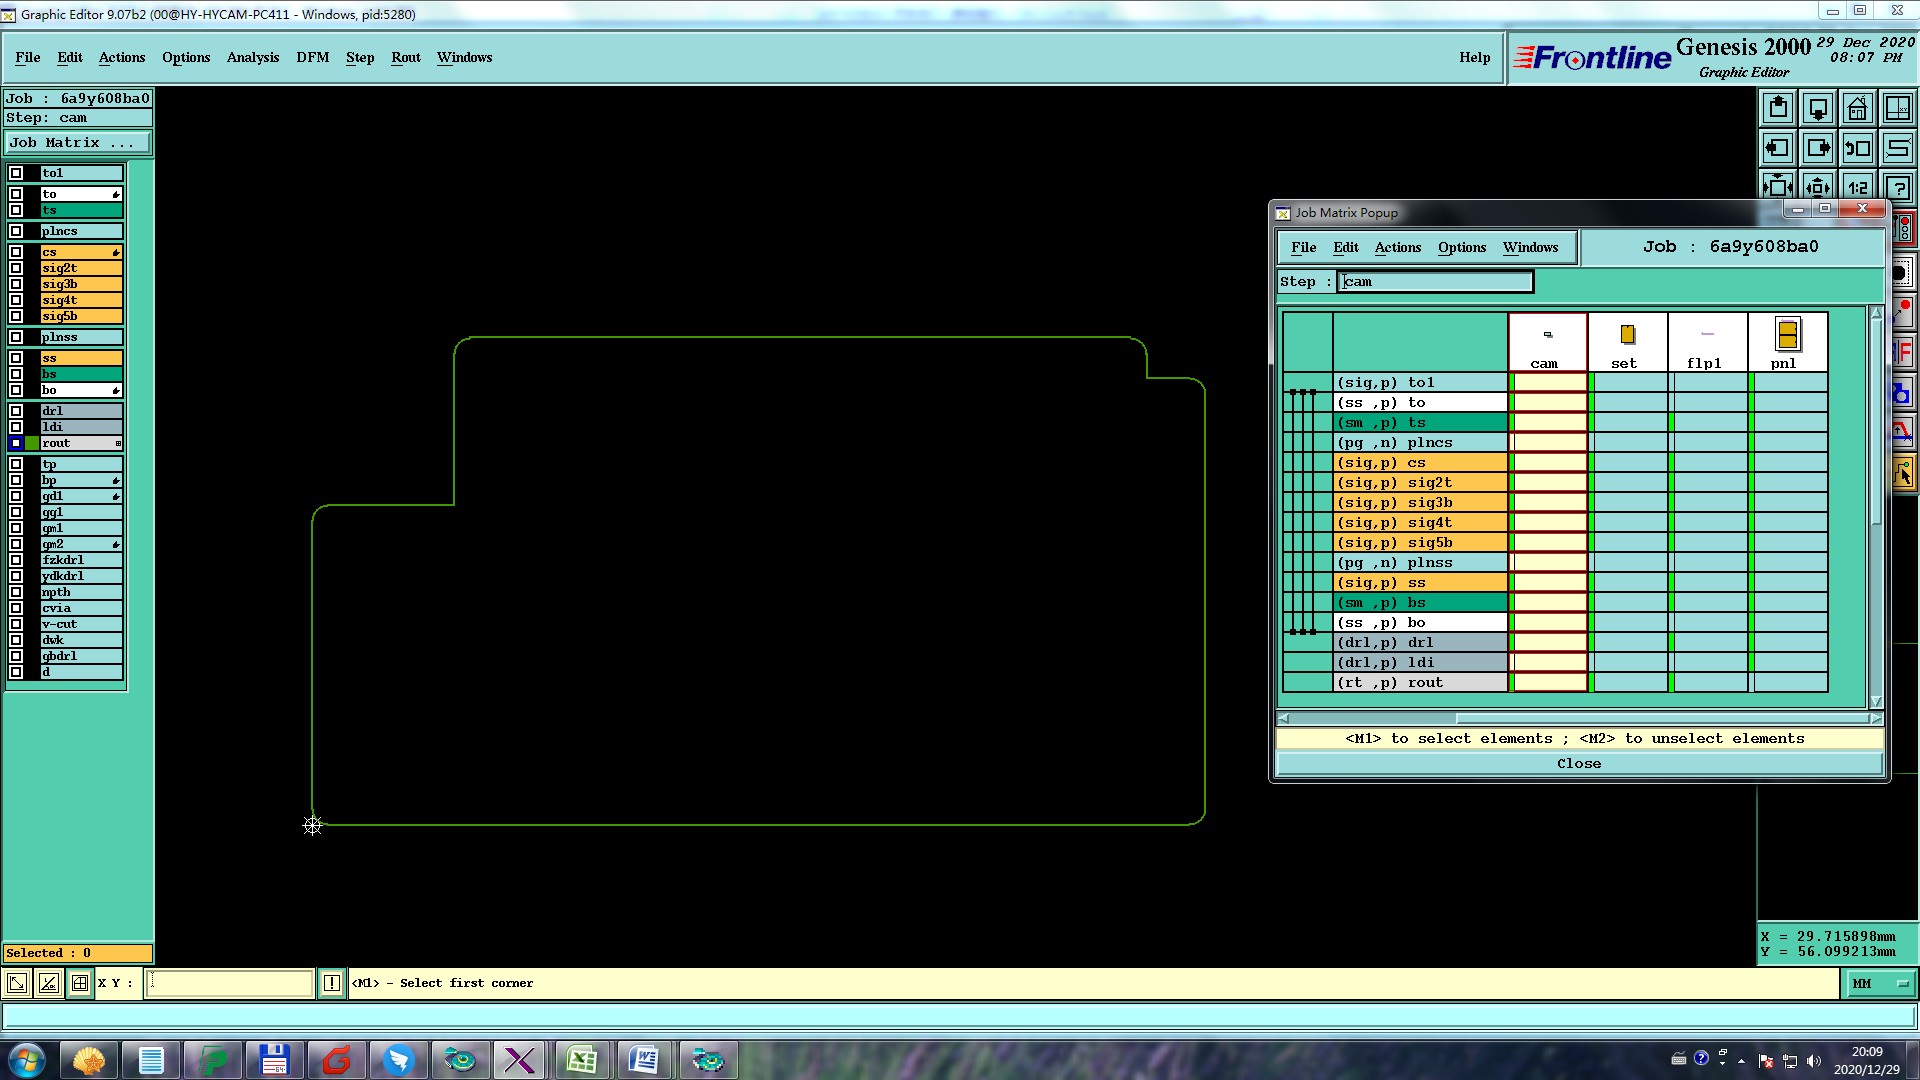This screenshot has height=1080, width=1920.
Task: Toggle visibility checkbox for layer drl
Action: [x=16, y=411]
